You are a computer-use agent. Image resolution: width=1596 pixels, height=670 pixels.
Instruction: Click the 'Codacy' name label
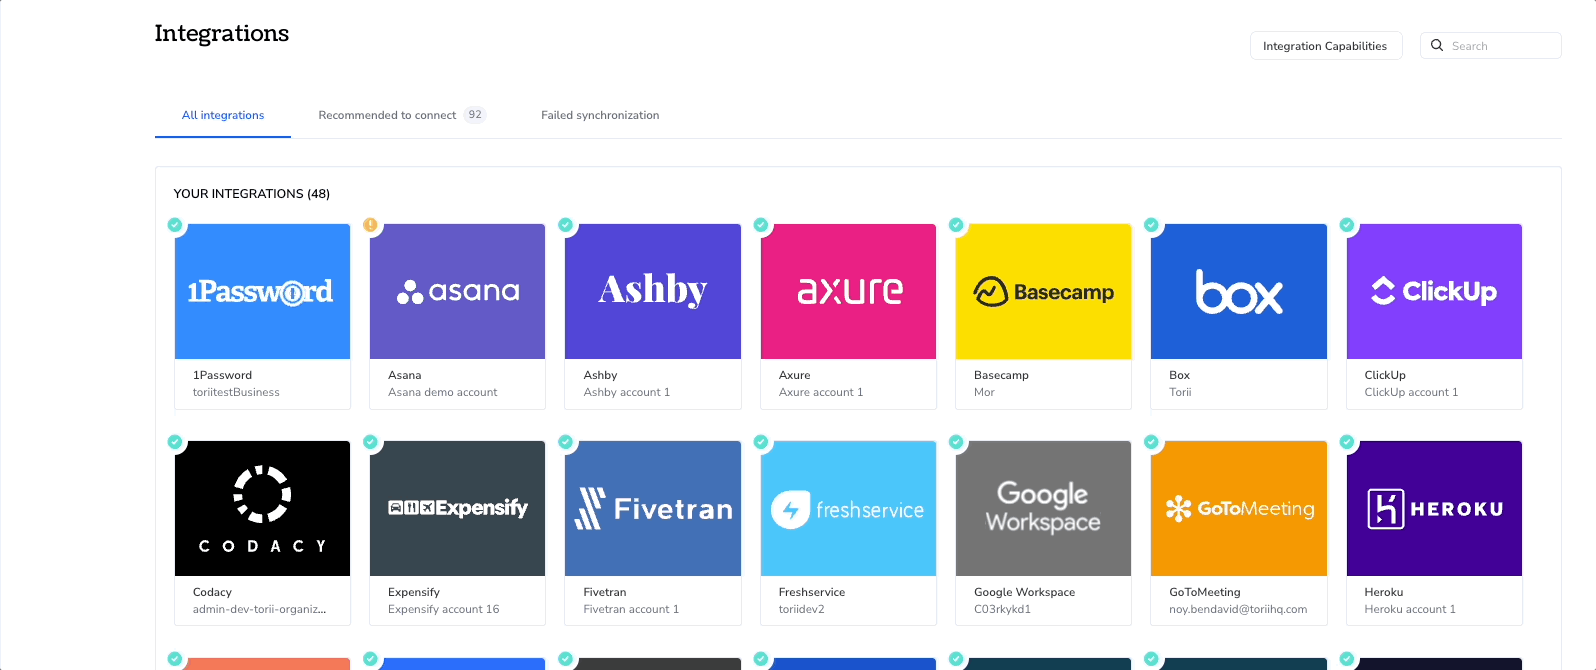212,592
